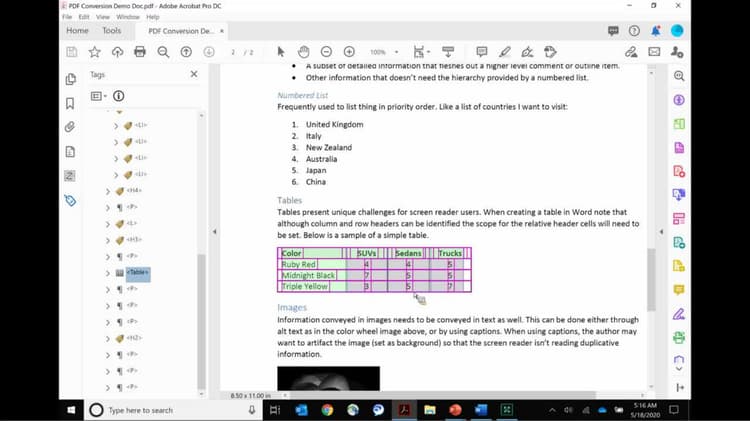Toggle scrolling mode icon in toolbar
This screenshot has height=421, width=750.
[448, 52]
